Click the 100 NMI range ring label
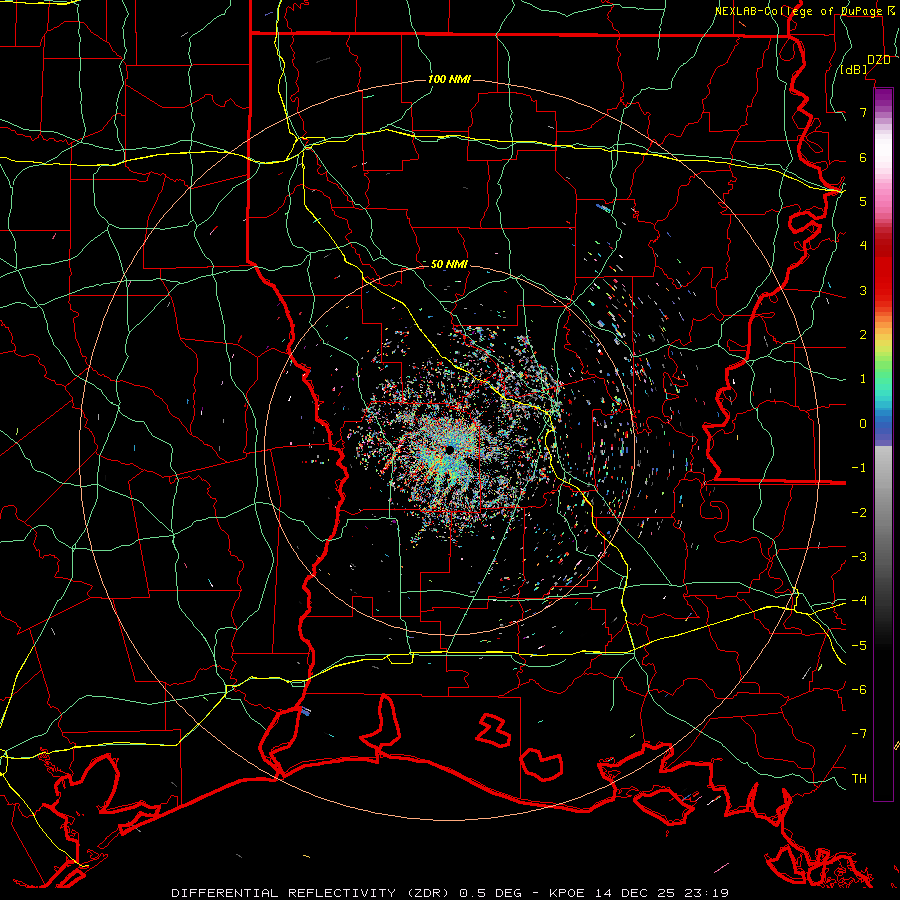This screenshot has width=900, height=900. pyautogui.click(x=449, y=79)
